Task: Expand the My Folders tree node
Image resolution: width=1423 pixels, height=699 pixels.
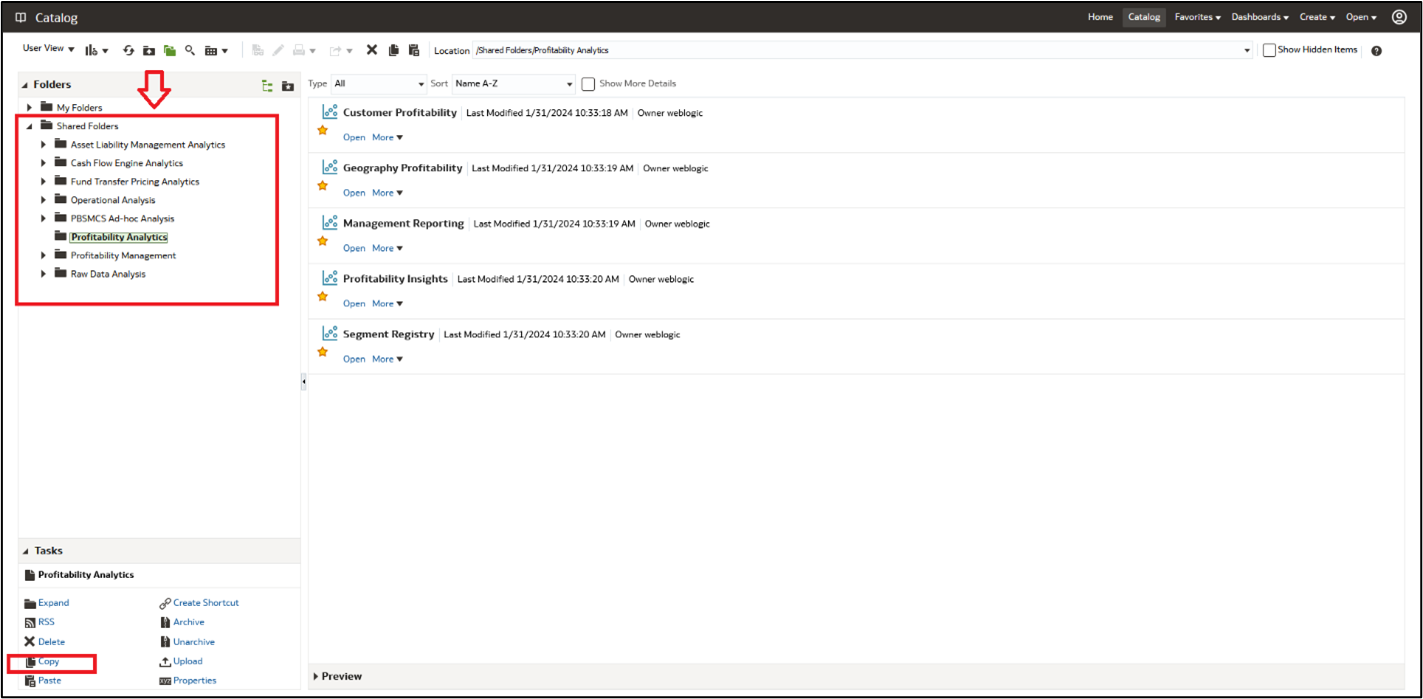Action: 30,108
